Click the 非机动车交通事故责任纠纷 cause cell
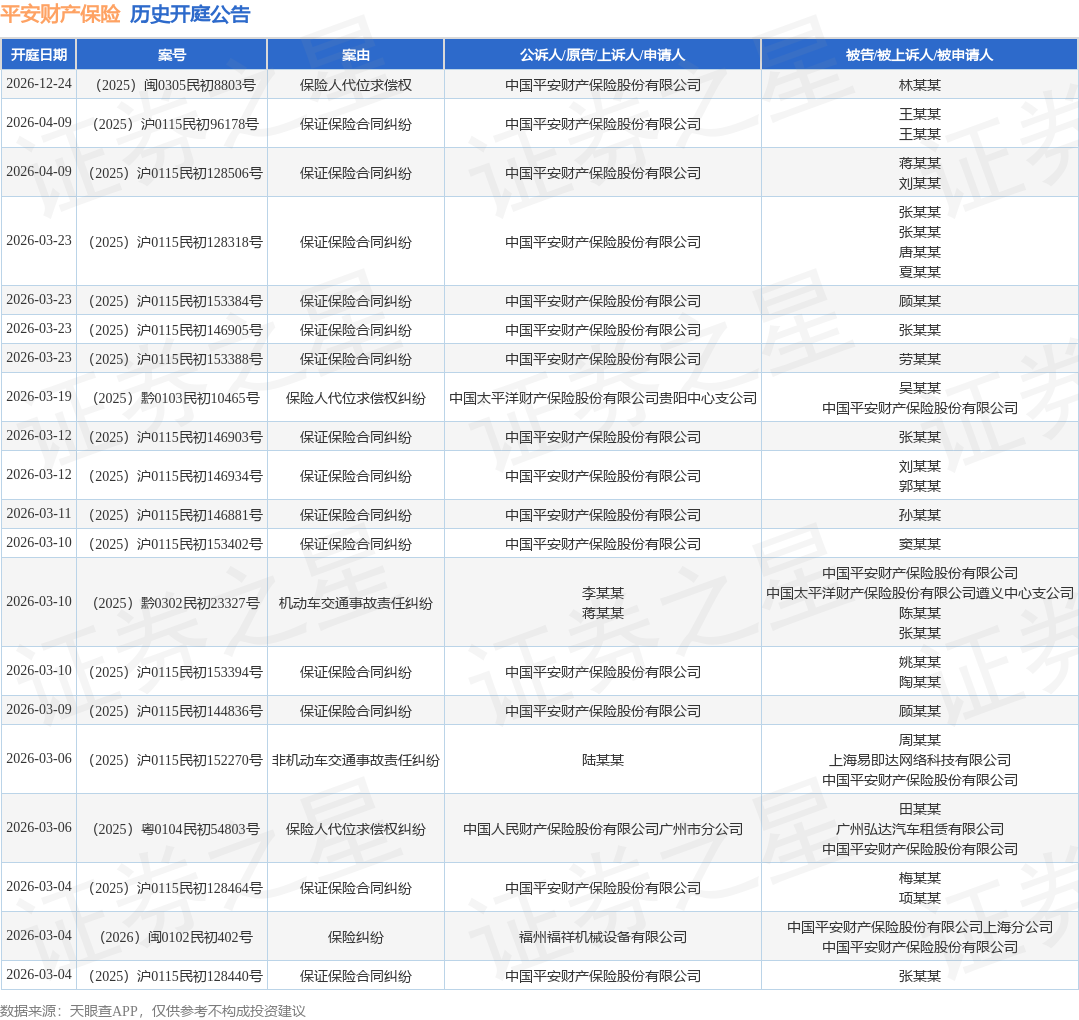 (x=356, y=760)
